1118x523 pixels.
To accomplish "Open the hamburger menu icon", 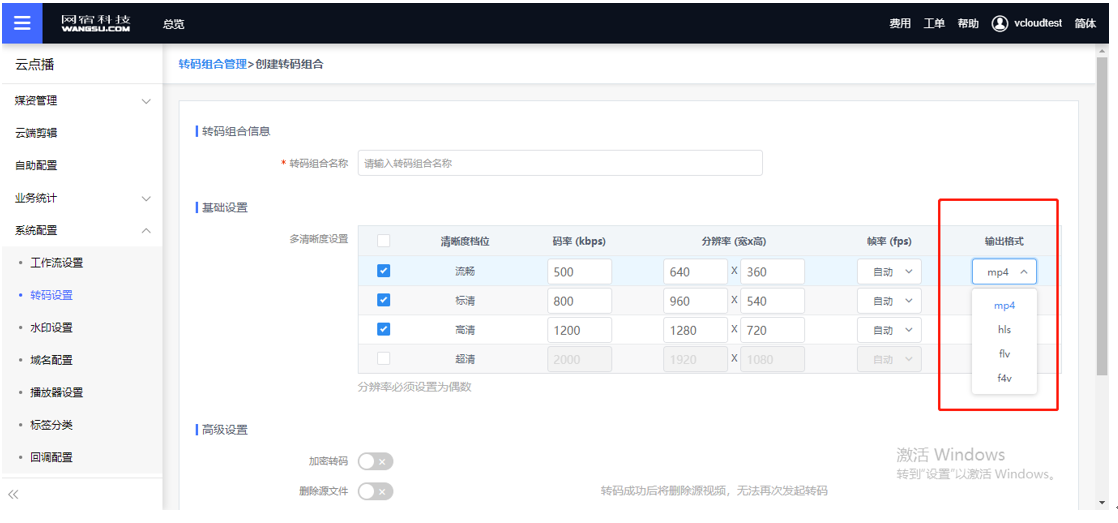I will (x=22, y=23).
